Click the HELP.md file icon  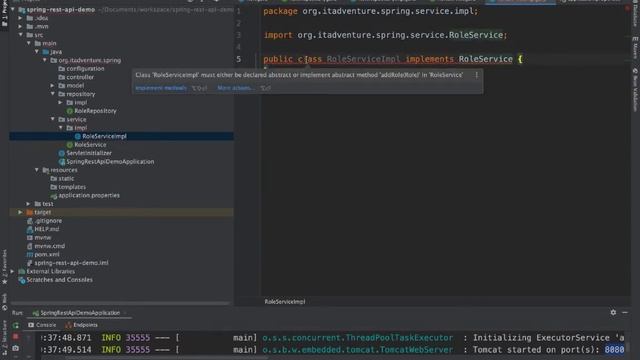point(29,229)
